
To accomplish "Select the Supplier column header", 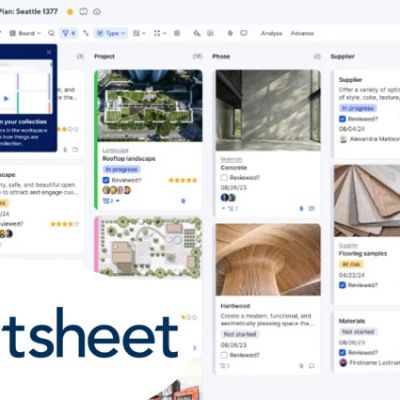I will point(342,56).
